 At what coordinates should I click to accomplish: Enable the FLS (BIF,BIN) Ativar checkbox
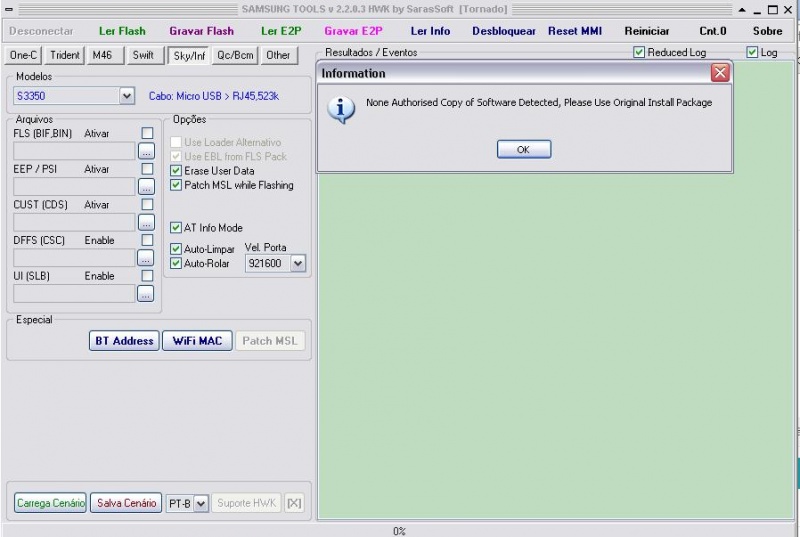pyautogui.click(x=147, y=133)
